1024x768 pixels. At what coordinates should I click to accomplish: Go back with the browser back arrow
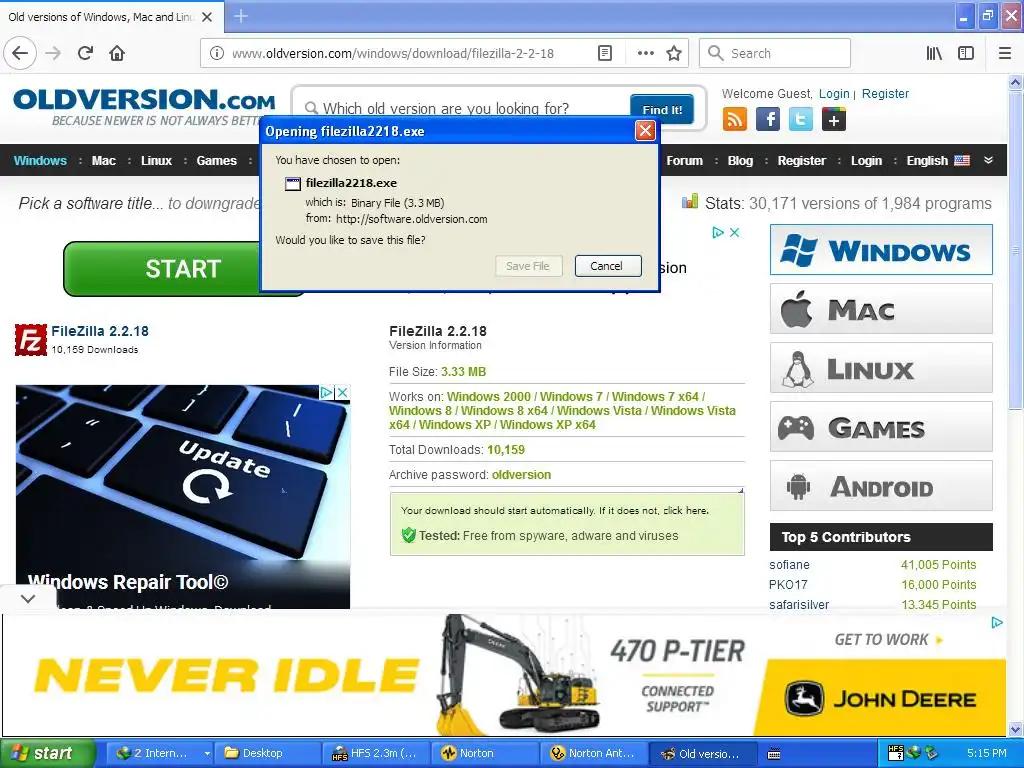click(x=20, y=53)
